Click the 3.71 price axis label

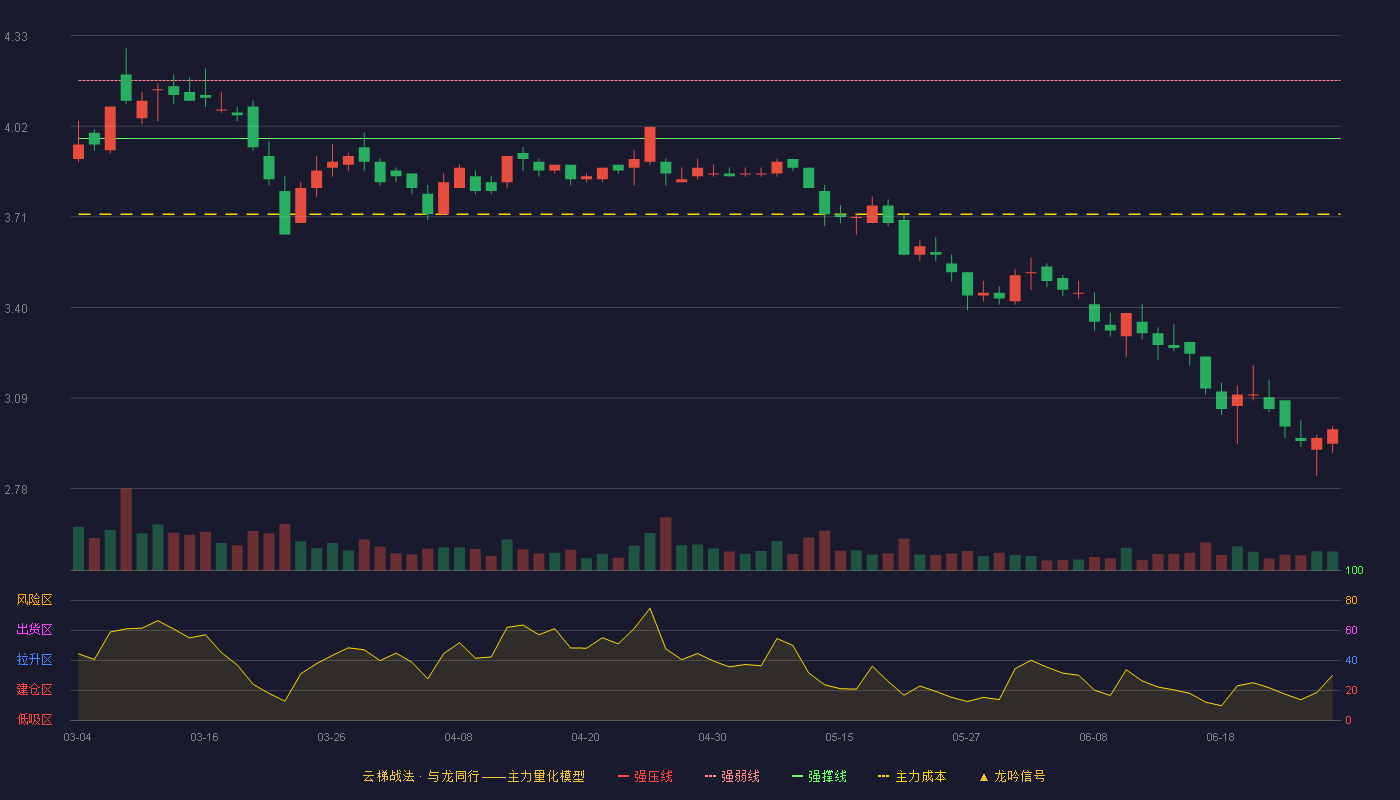click(16, 218)
